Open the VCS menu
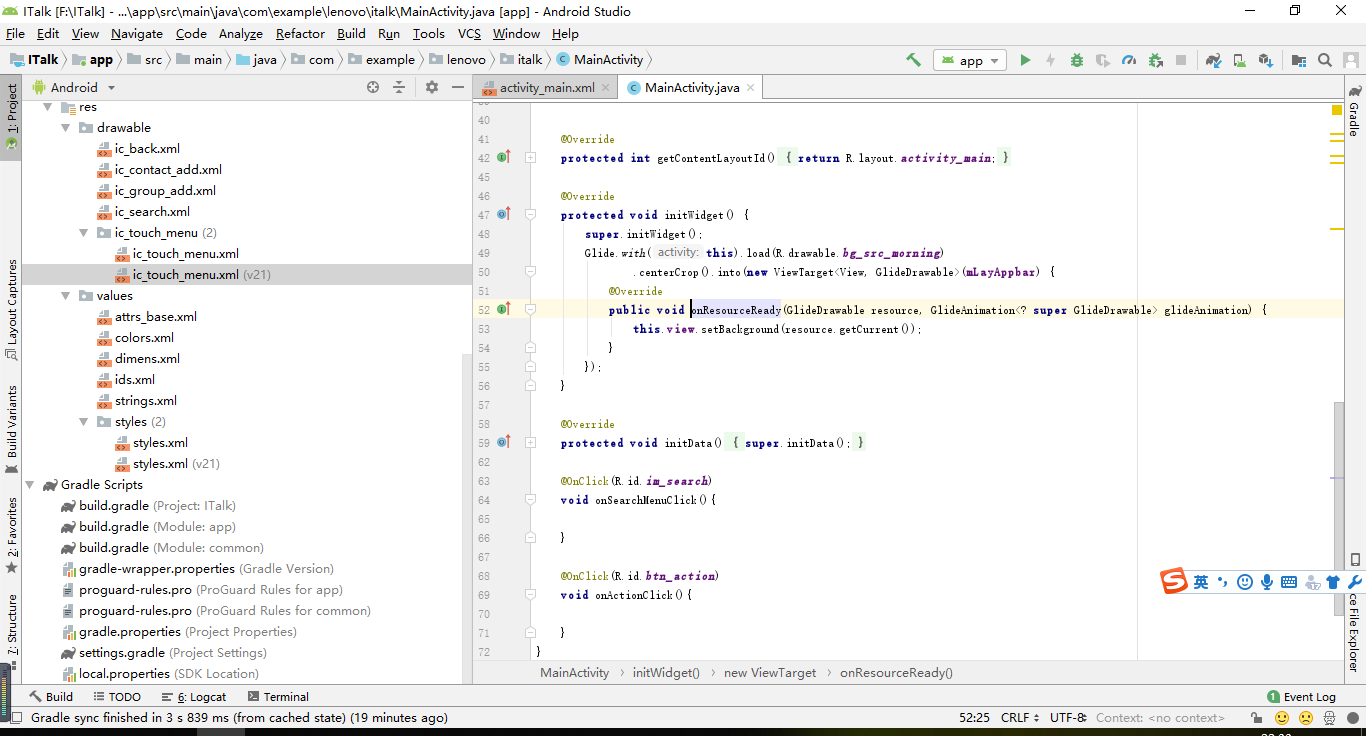Viewport: 1366px width, 736px height. coord(469,33)
